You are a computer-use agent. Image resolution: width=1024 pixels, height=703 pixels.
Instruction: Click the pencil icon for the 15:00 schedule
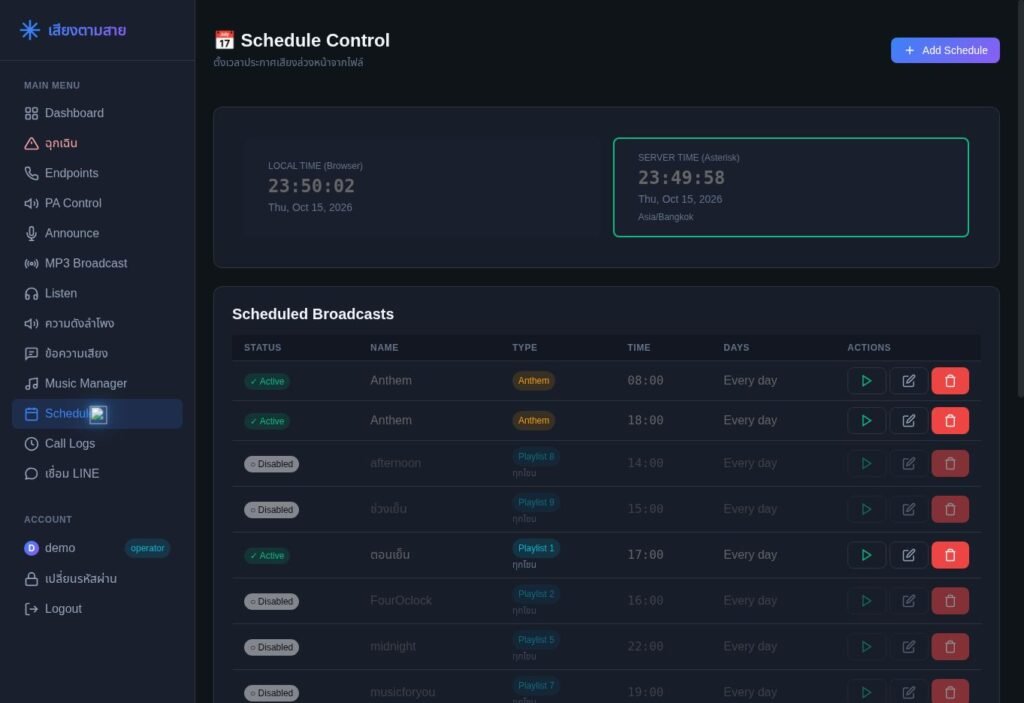tap(908, 509)
